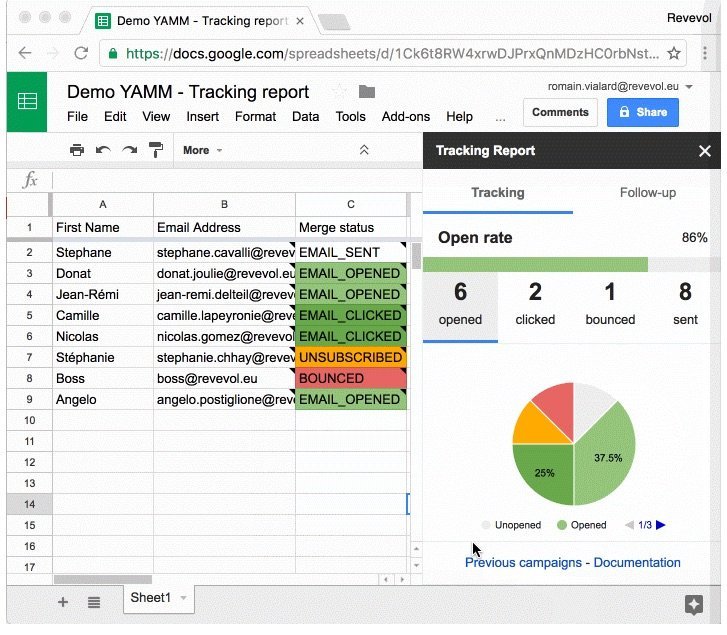
Task: Click the print icon in toolbar
Action: coord(77,150)
